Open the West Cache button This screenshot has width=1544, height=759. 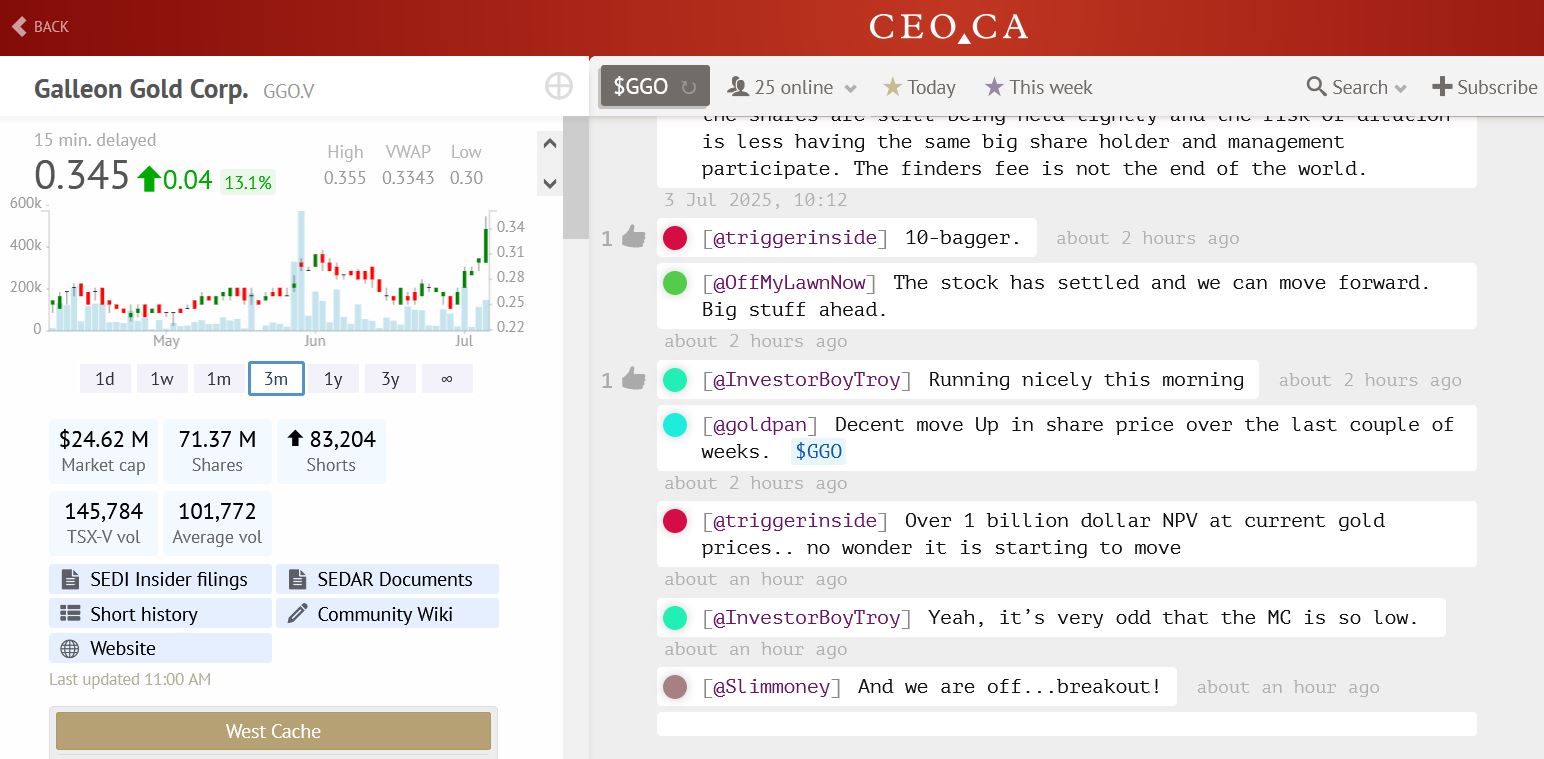273,731
